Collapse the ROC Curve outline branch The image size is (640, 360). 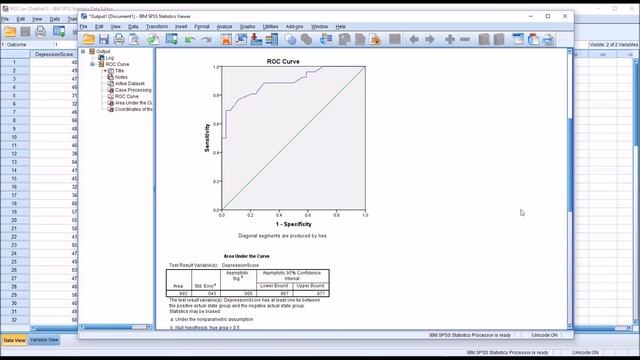tap(93, 64)
